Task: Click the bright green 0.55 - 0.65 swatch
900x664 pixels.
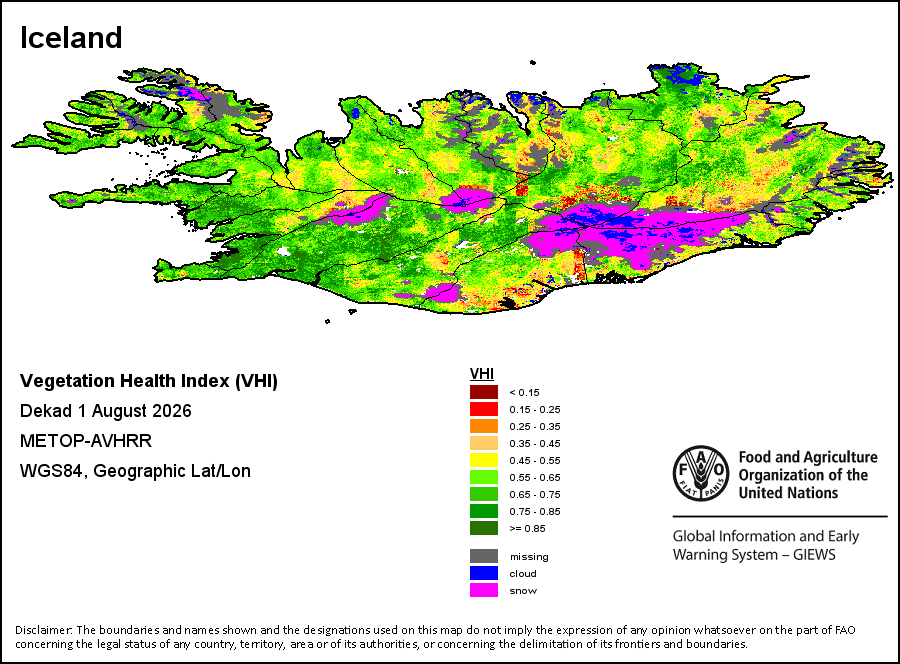Action: coord(484,477)
